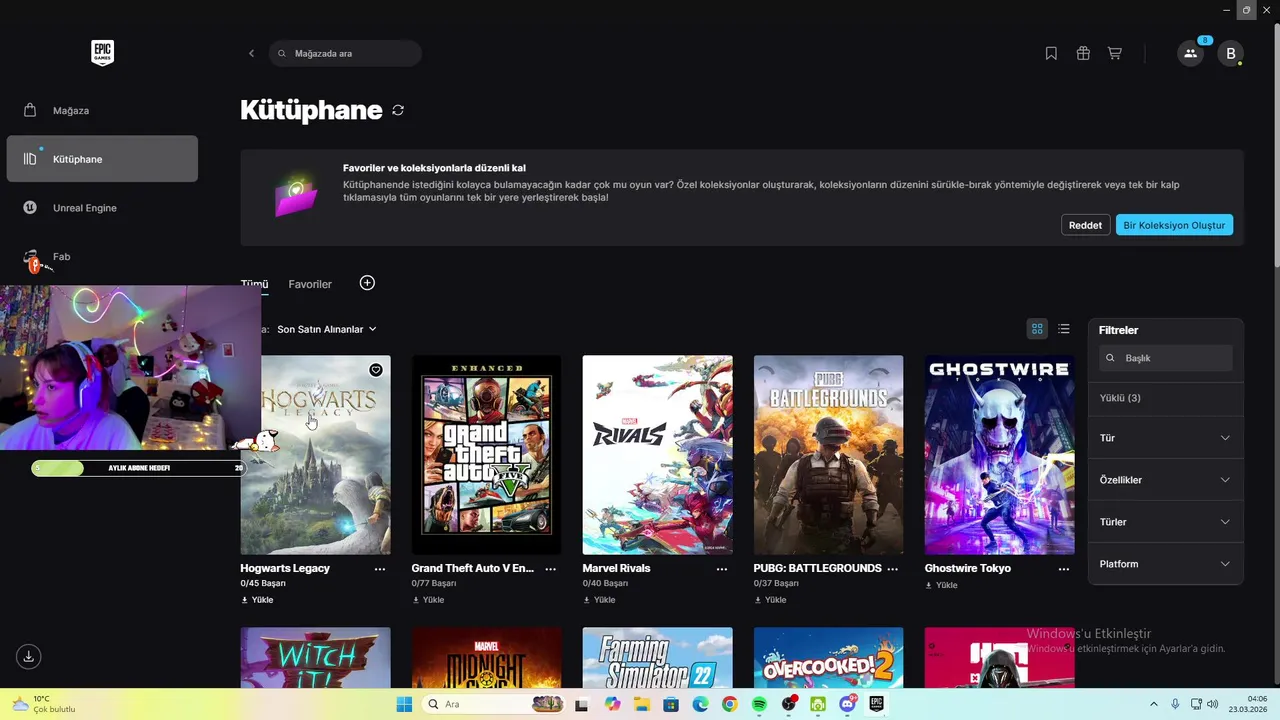Install PUBG: BATTLEGROUNDS via Yükle
This screenshot has width=1280, height=720.
pos(770,600)
